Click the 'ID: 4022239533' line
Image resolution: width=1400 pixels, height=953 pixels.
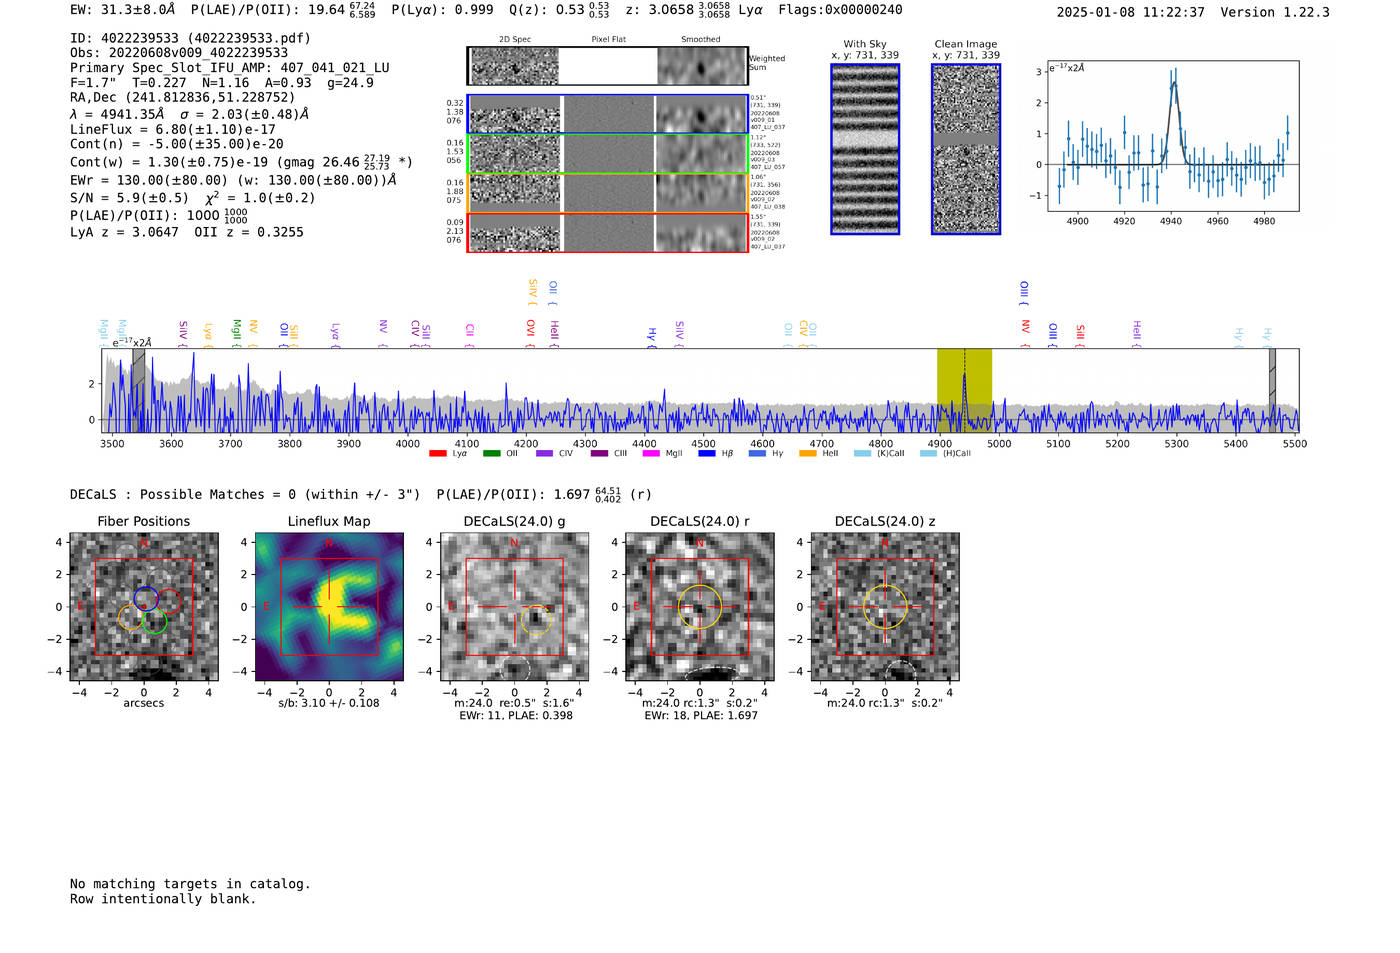(x=190, y=38)
